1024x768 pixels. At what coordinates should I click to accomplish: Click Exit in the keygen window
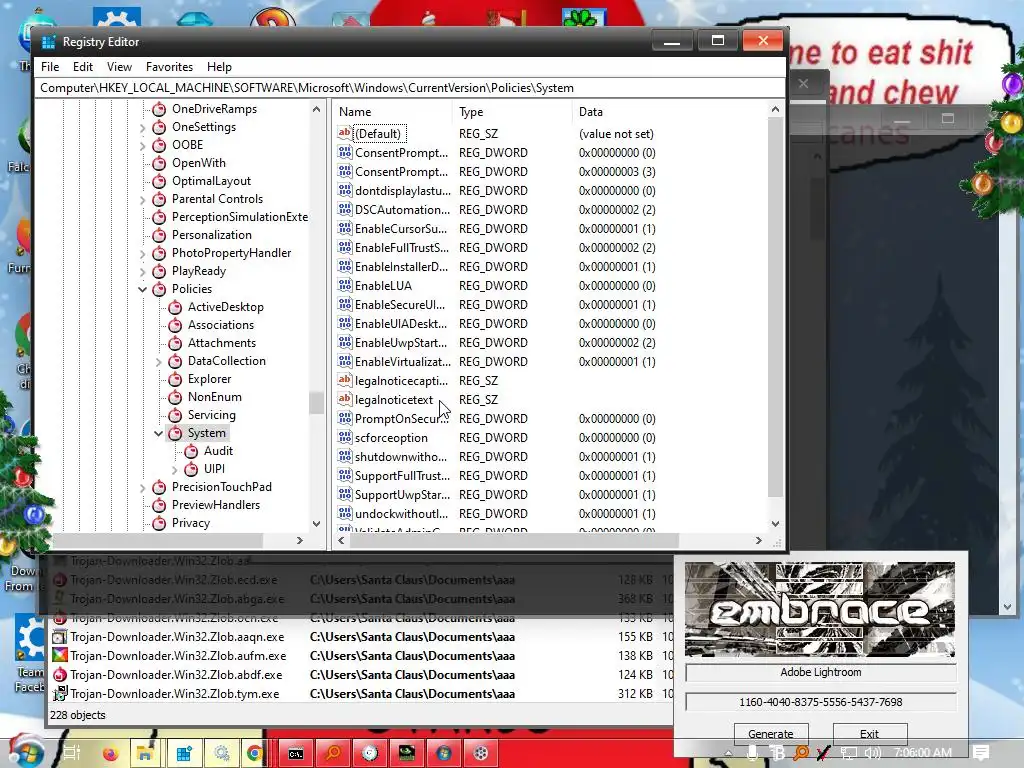pos(869,734)
